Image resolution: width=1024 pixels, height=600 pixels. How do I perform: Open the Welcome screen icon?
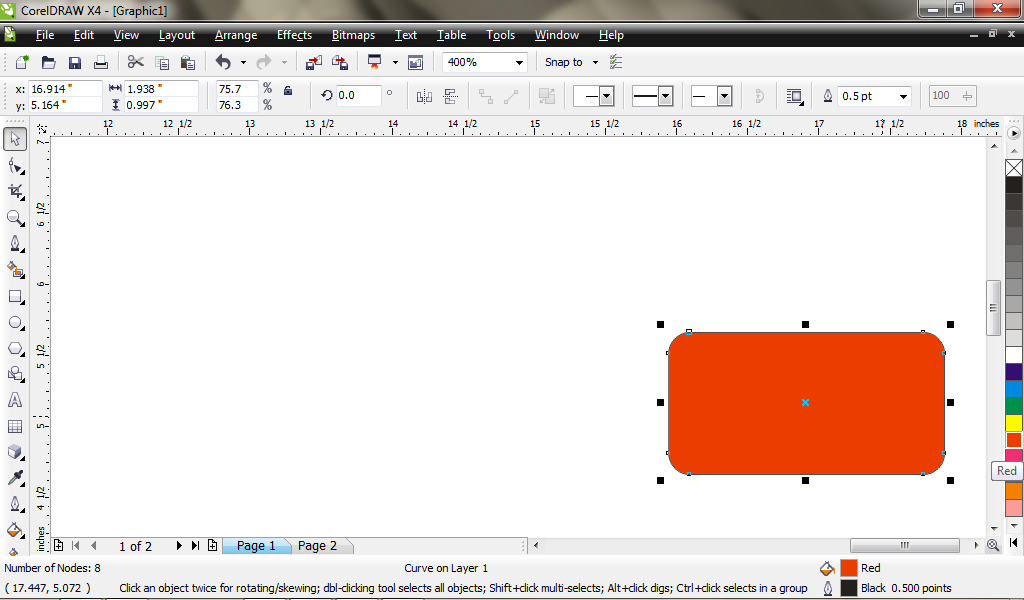(415, 63)
